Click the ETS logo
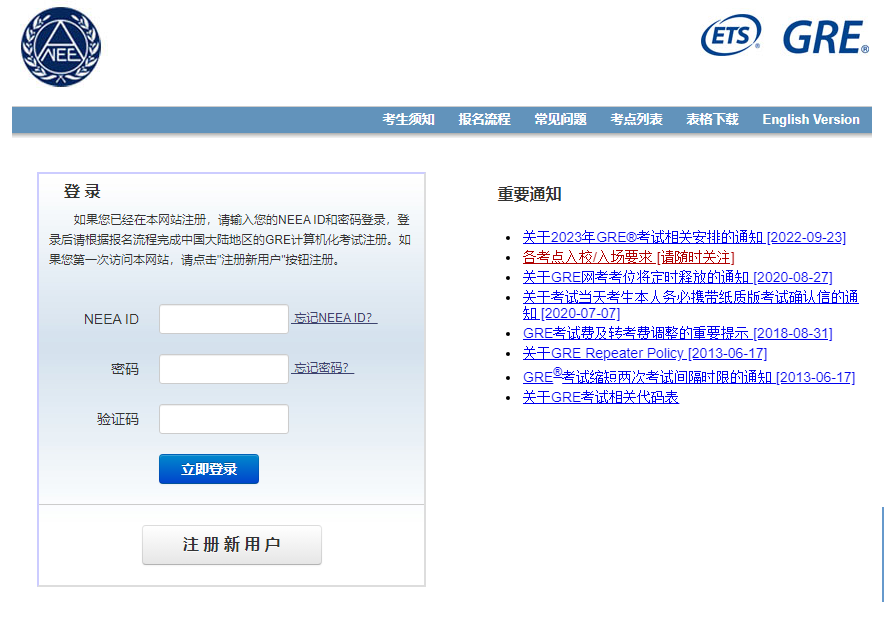 (x=731, y=37)
